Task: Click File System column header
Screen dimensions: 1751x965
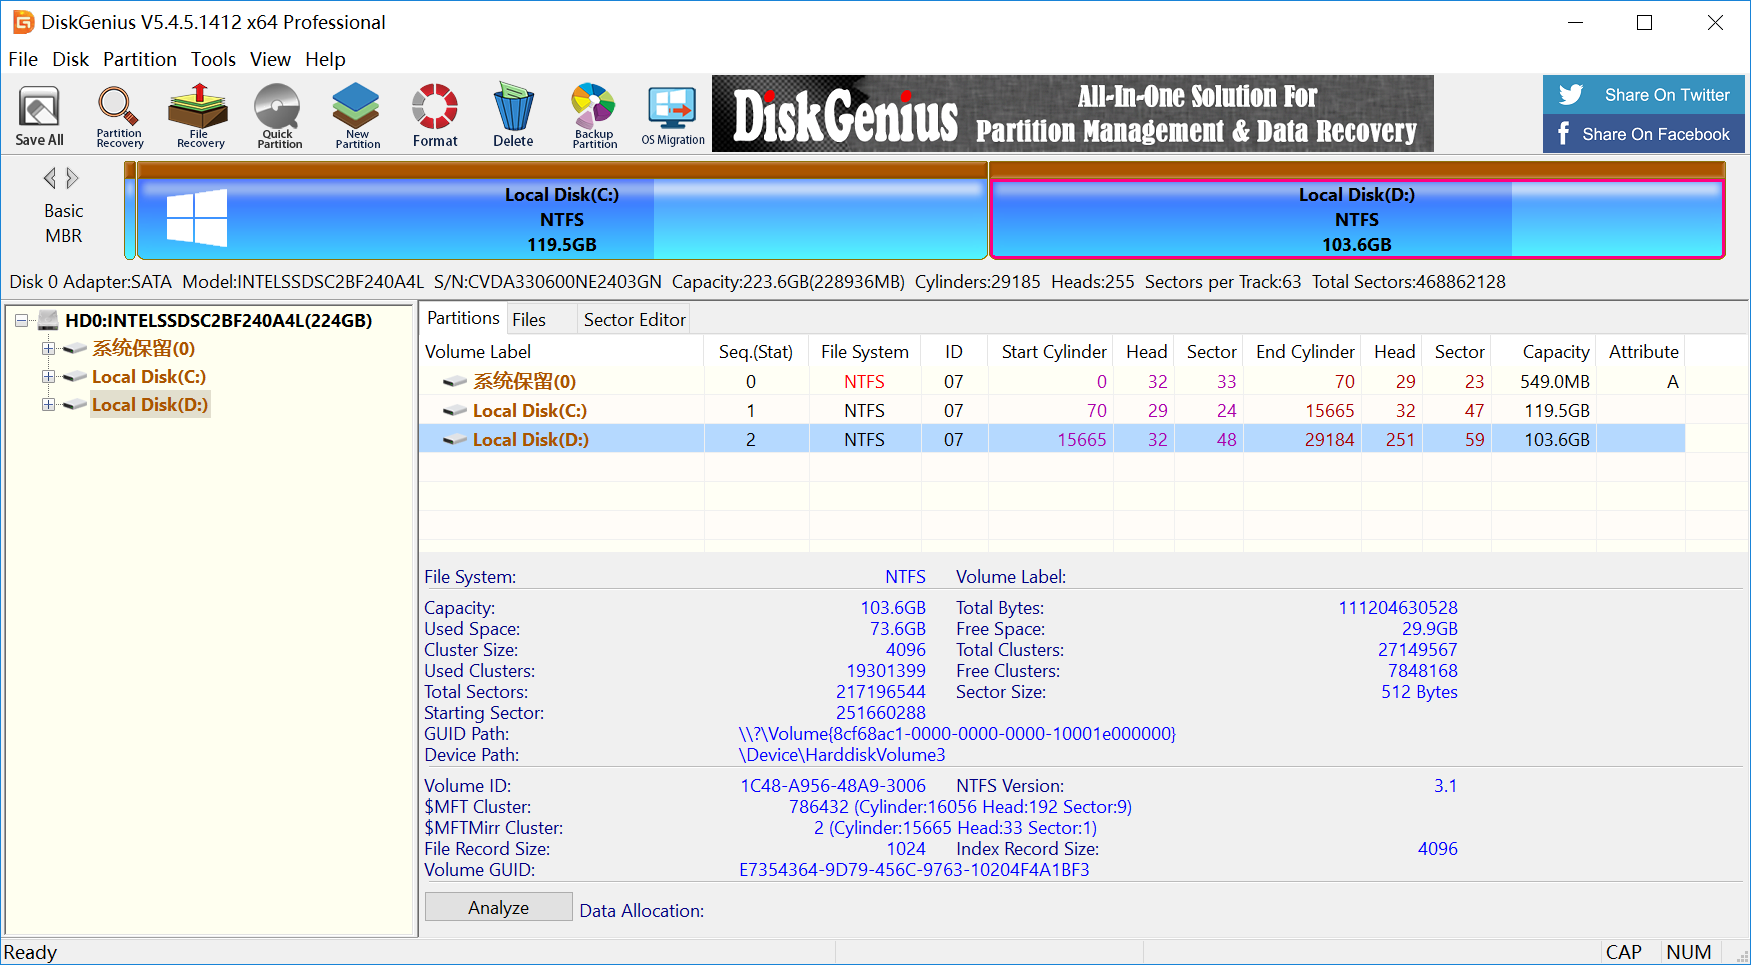Action: coord(865,351)
